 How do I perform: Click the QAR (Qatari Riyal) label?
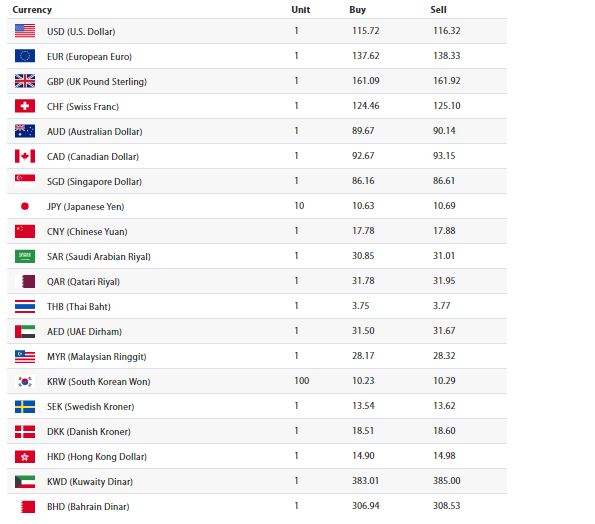83,282
